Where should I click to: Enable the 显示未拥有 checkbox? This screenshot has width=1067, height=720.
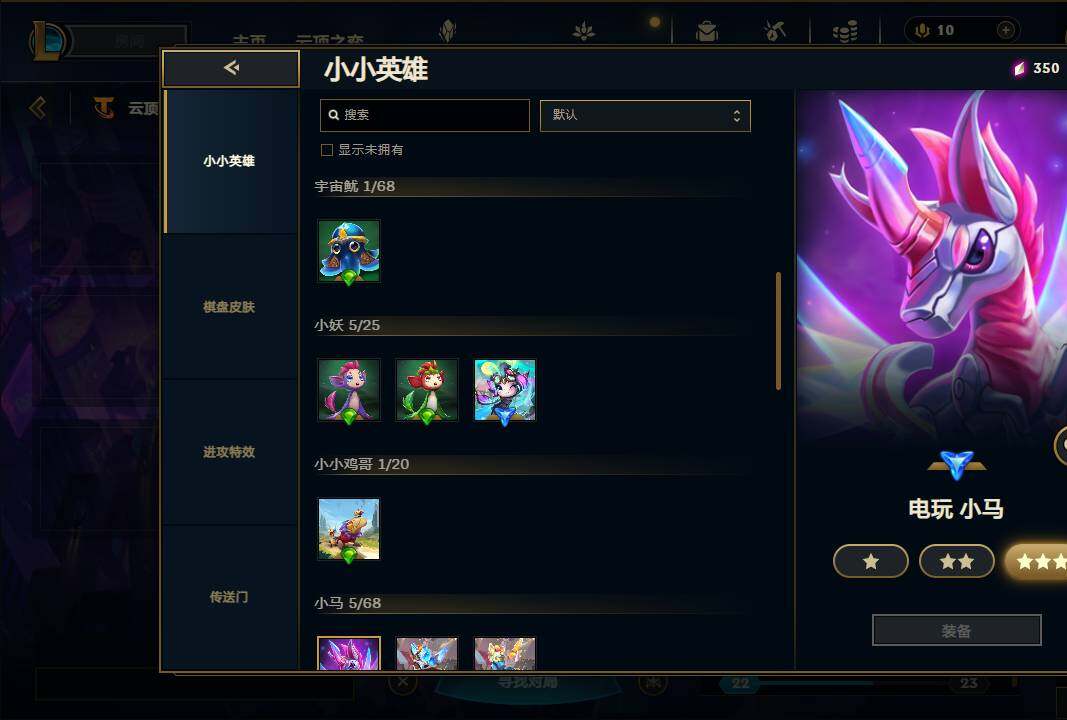(x=327, y=150)
